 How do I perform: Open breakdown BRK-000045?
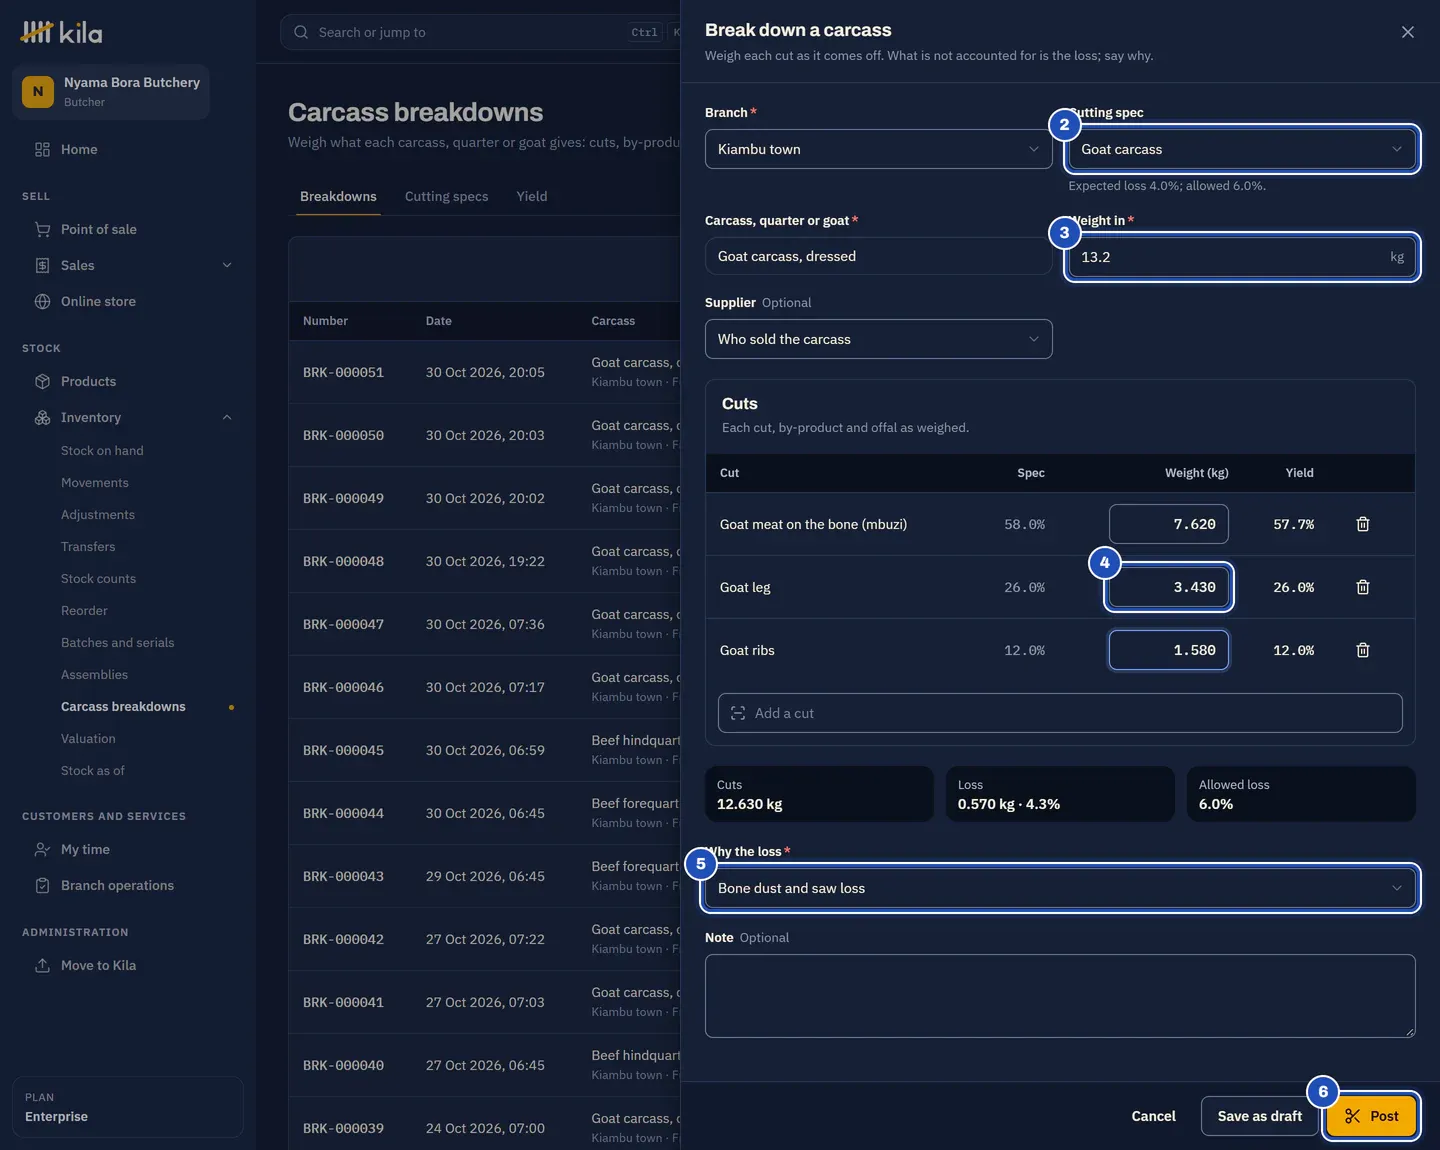pyautogui.click(x=343, y=750)
